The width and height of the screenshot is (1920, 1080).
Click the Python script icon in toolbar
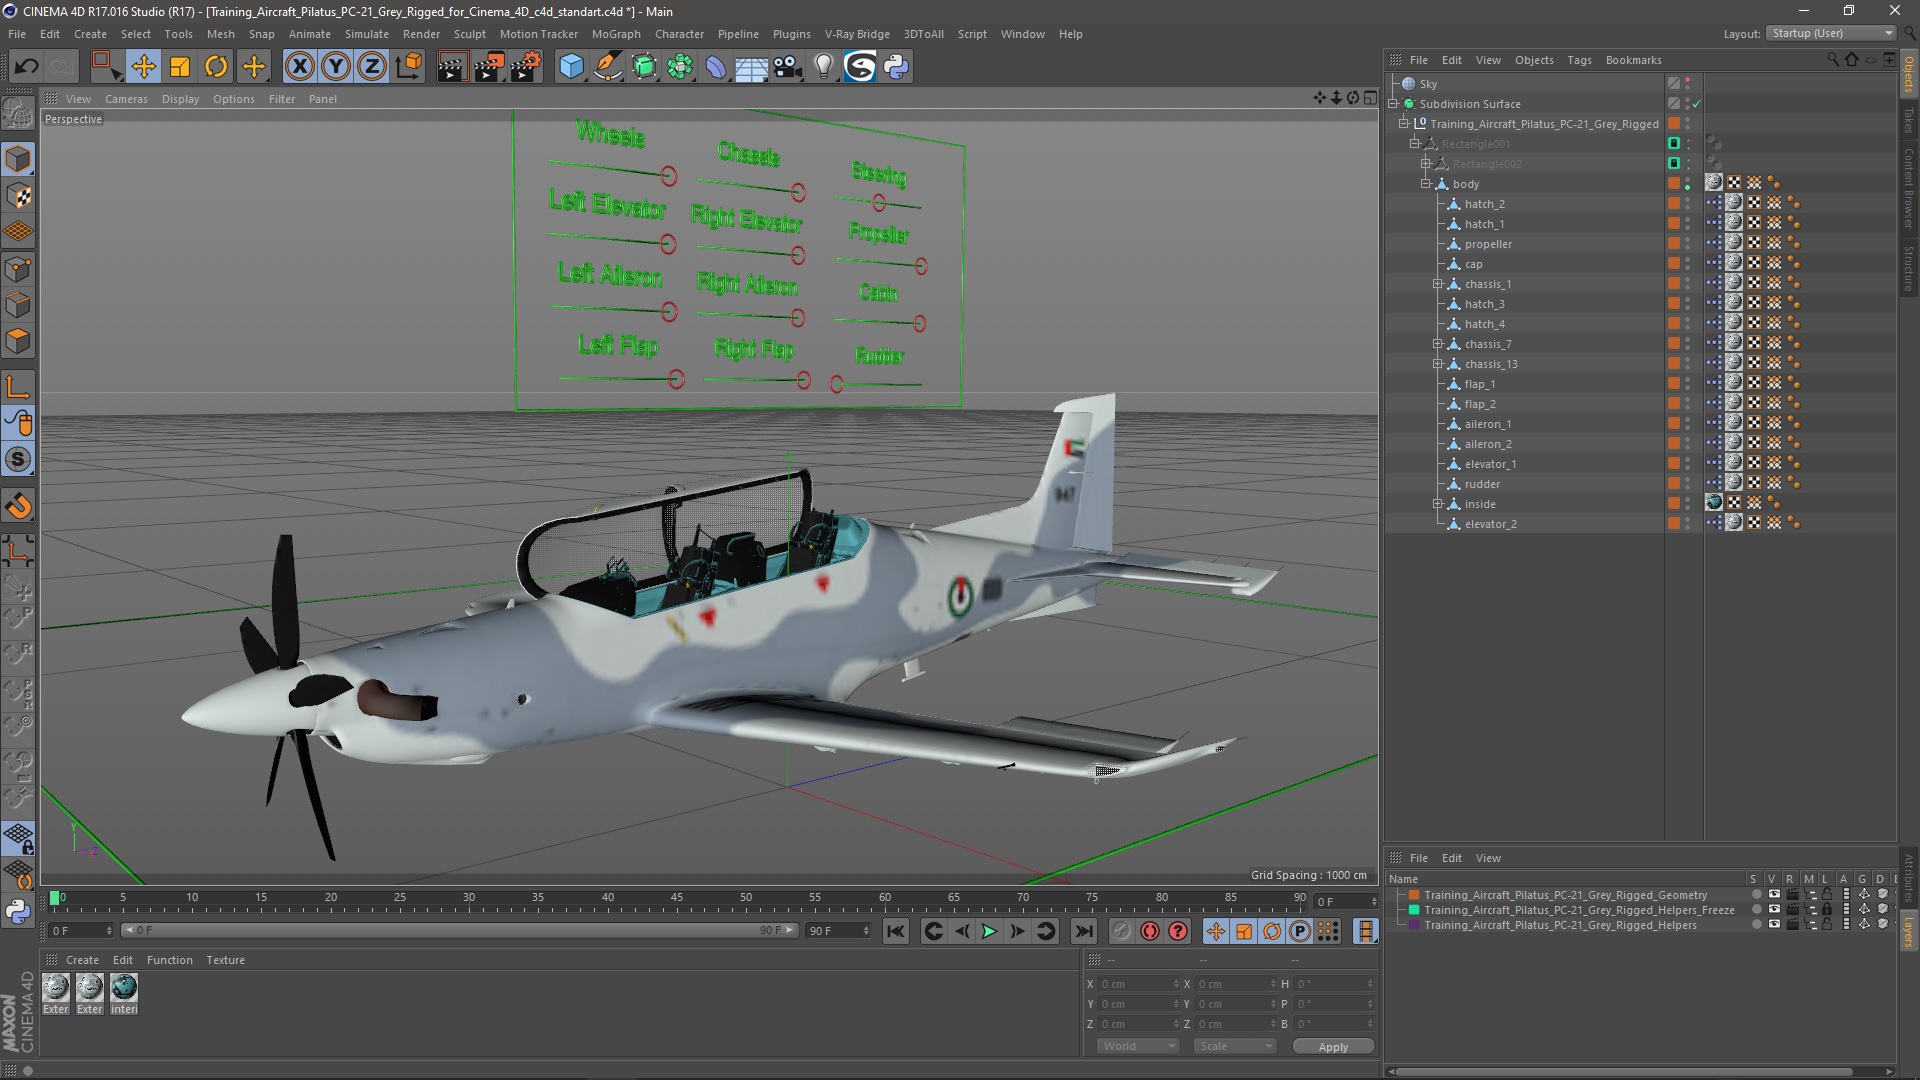(896, 67)
